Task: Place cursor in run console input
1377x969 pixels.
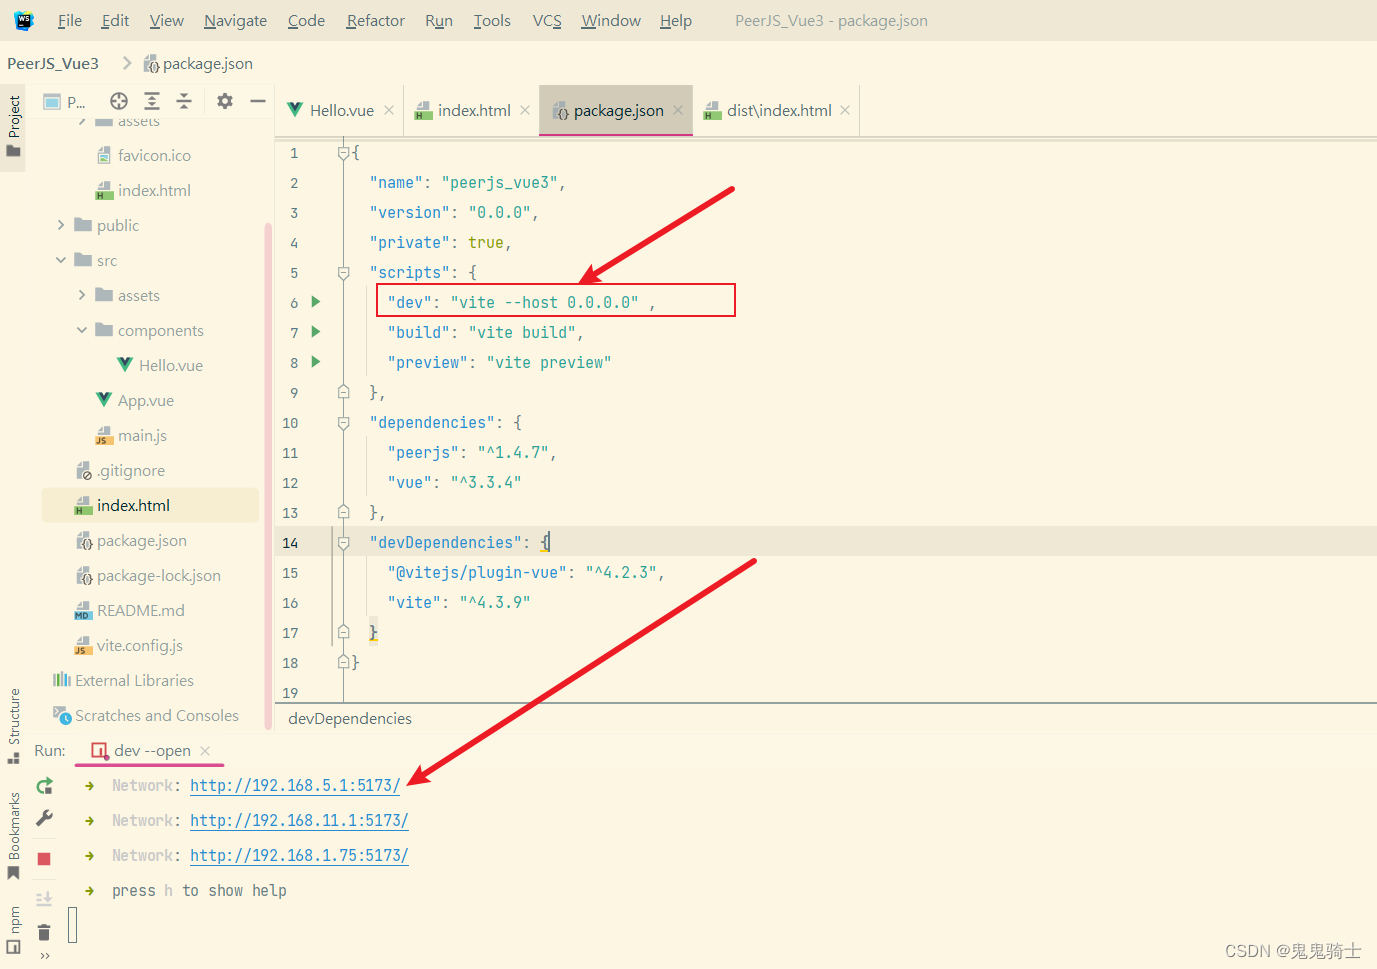Action: point(73,925)
